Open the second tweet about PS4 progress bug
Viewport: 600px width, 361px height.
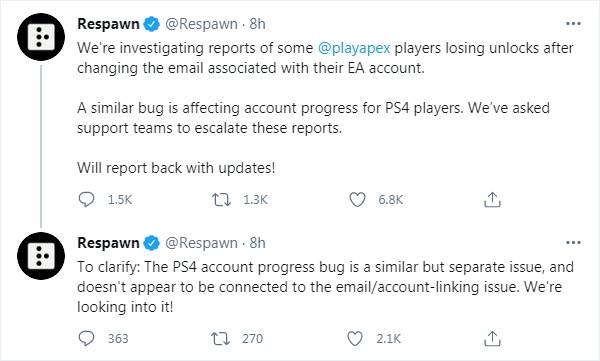[325, 287]
